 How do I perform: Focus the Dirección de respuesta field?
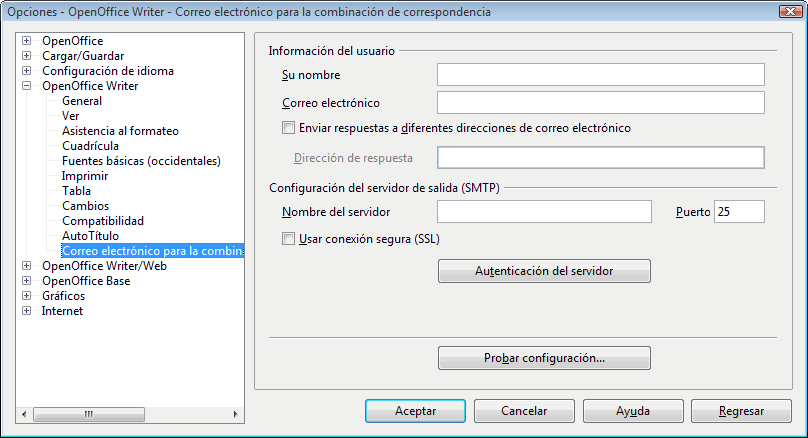[601, 158]
